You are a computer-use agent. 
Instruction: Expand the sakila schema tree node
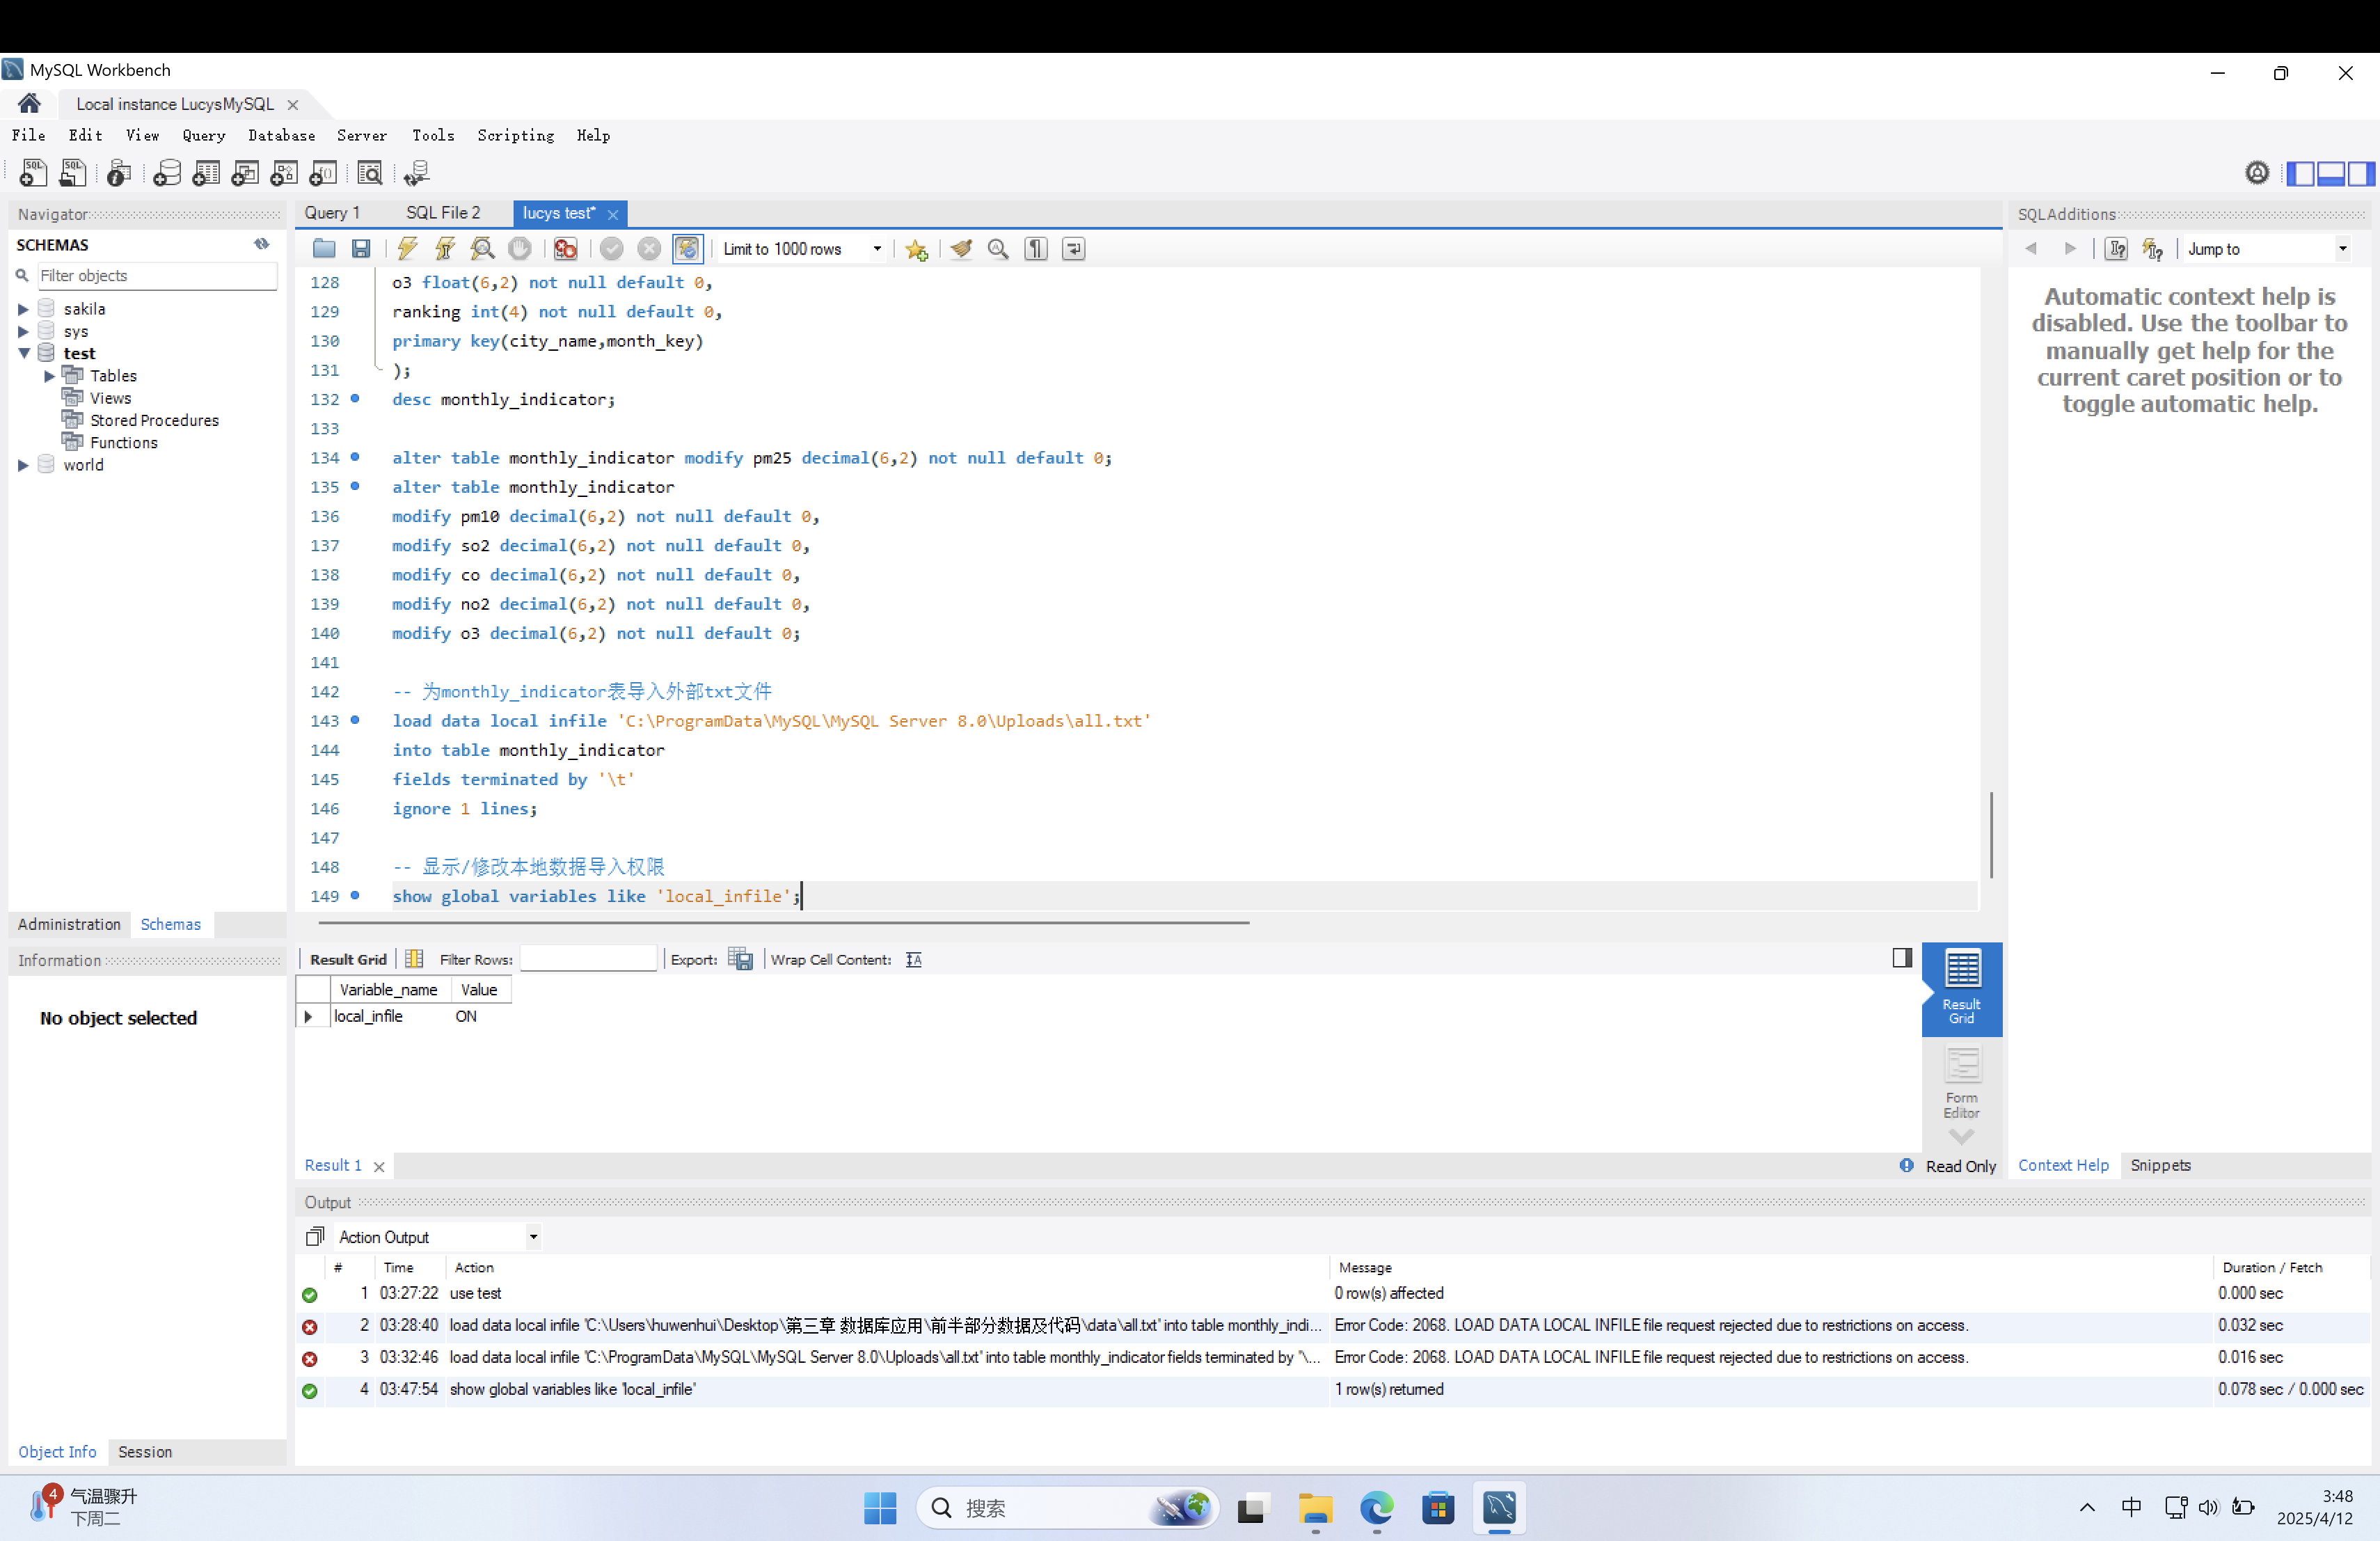tap(23, 309)
